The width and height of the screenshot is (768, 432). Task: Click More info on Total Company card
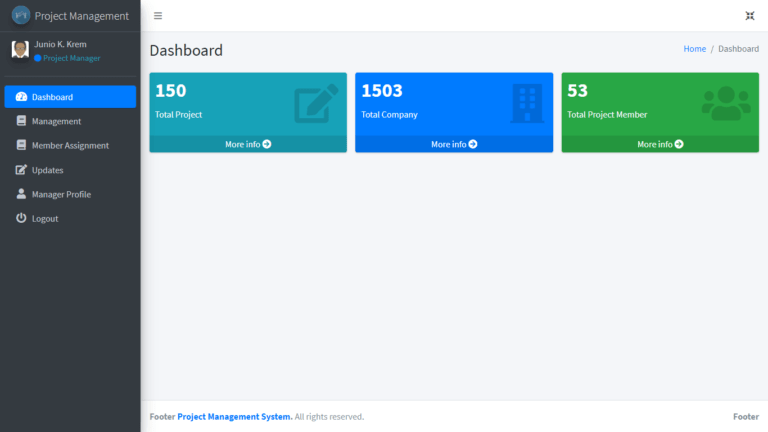[x=454, y=144]
